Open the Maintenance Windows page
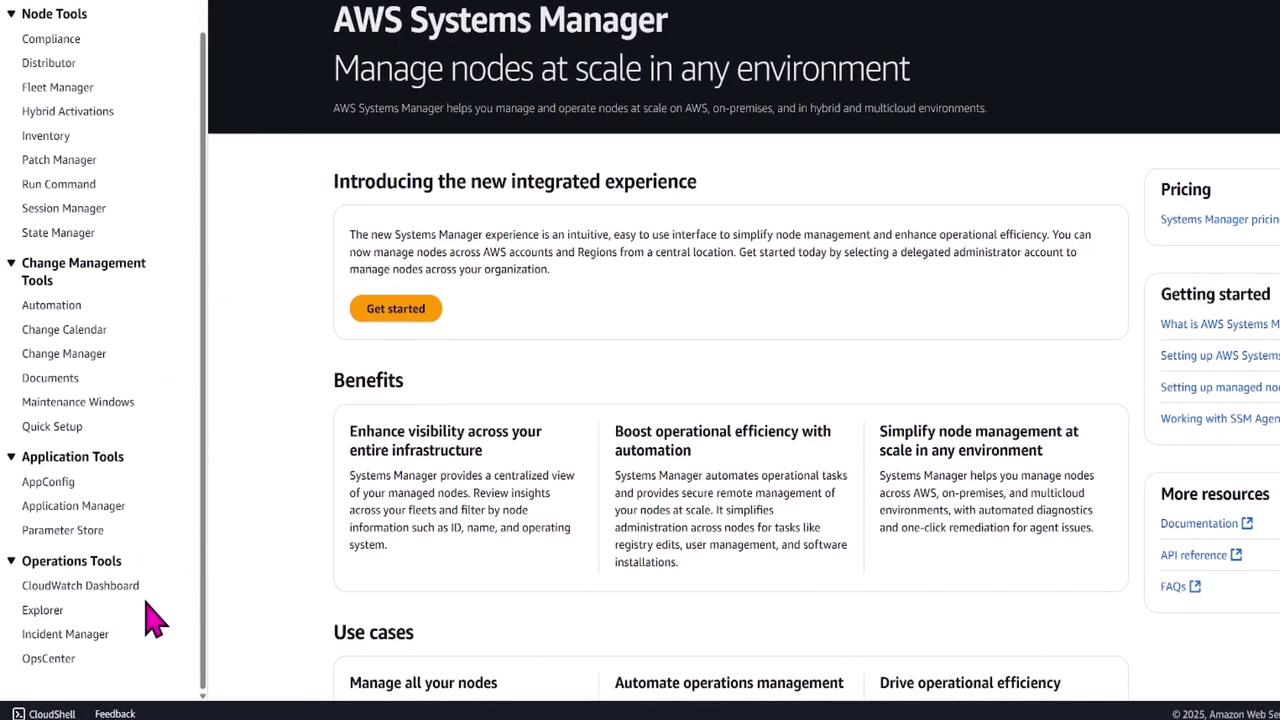The image size is (1280, 720). pyautogui.click(x=78, y=402)
